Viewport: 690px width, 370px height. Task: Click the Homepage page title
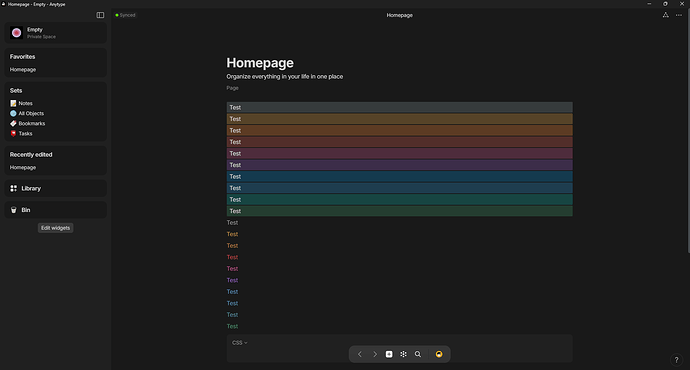260,63
